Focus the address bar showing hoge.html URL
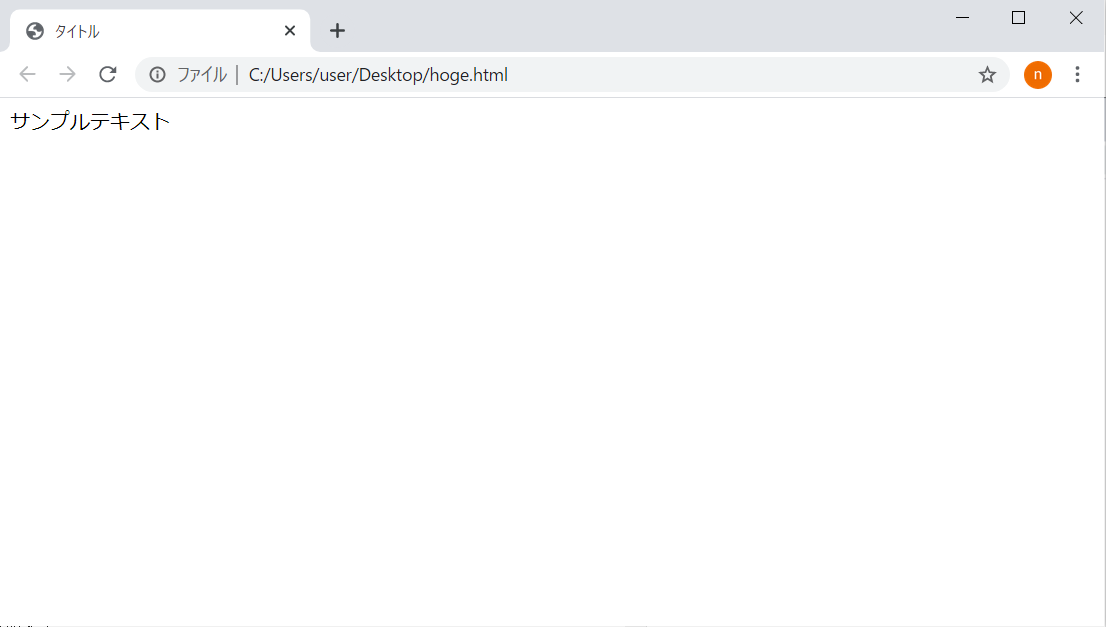 [x=572, y=75]
